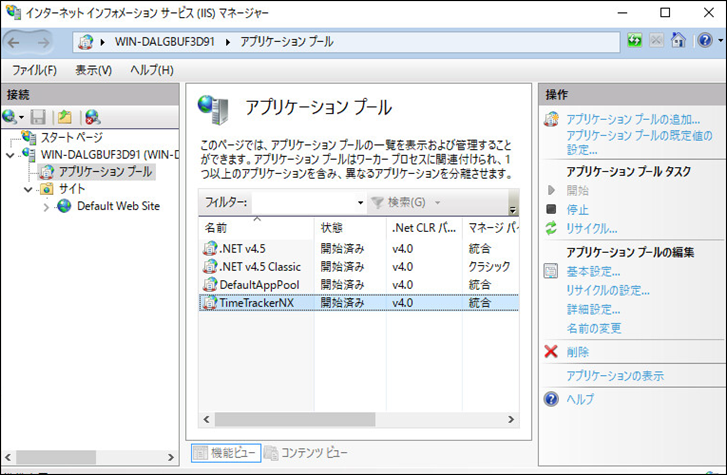Click the refresh page icon in address bar

coord(635,41)
